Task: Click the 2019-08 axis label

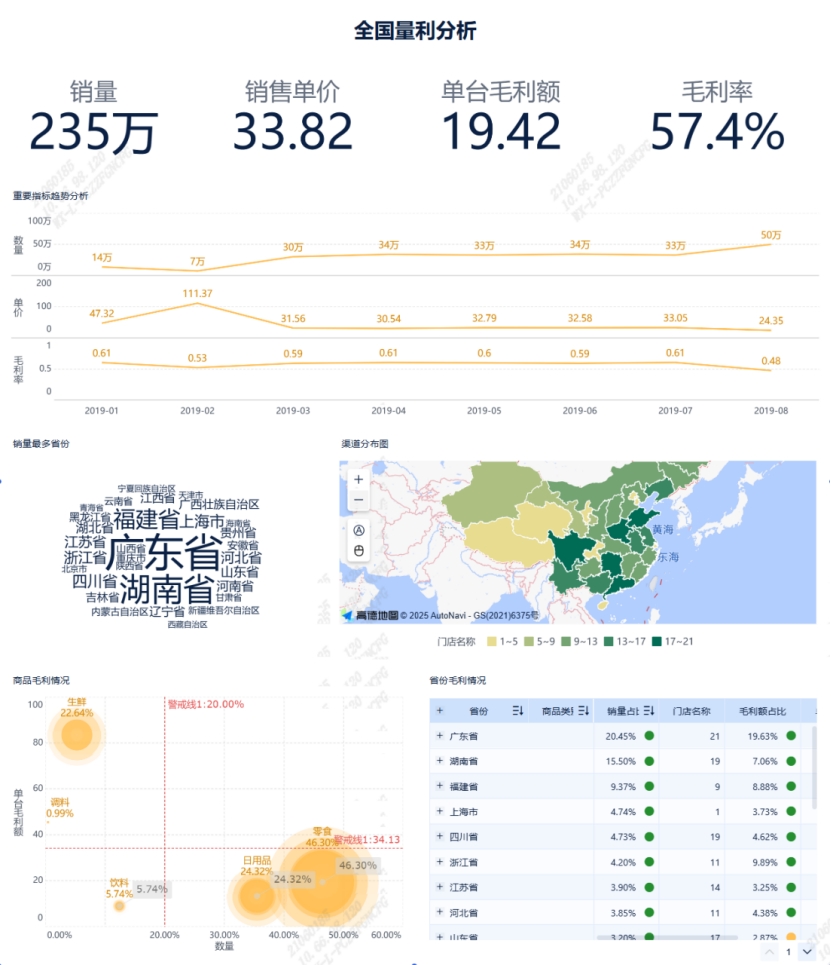Action: [771, 410]
